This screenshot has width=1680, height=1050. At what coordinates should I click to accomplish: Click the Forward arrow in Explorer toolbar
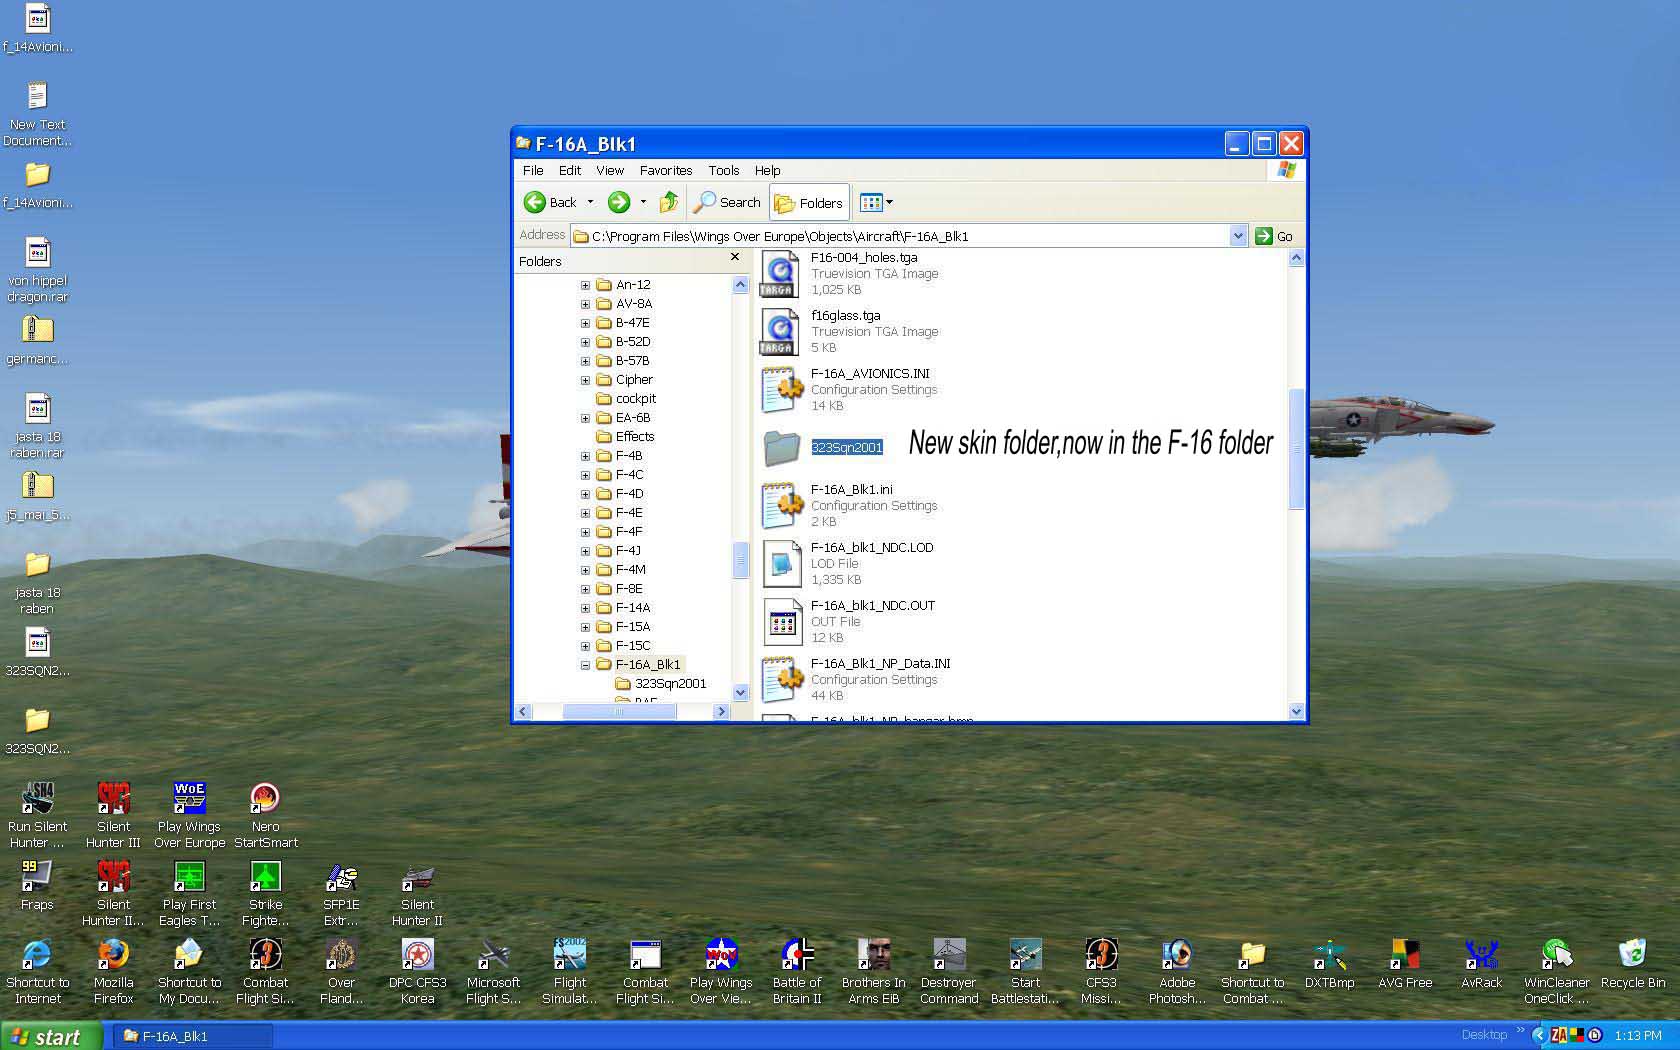point(619,202)
